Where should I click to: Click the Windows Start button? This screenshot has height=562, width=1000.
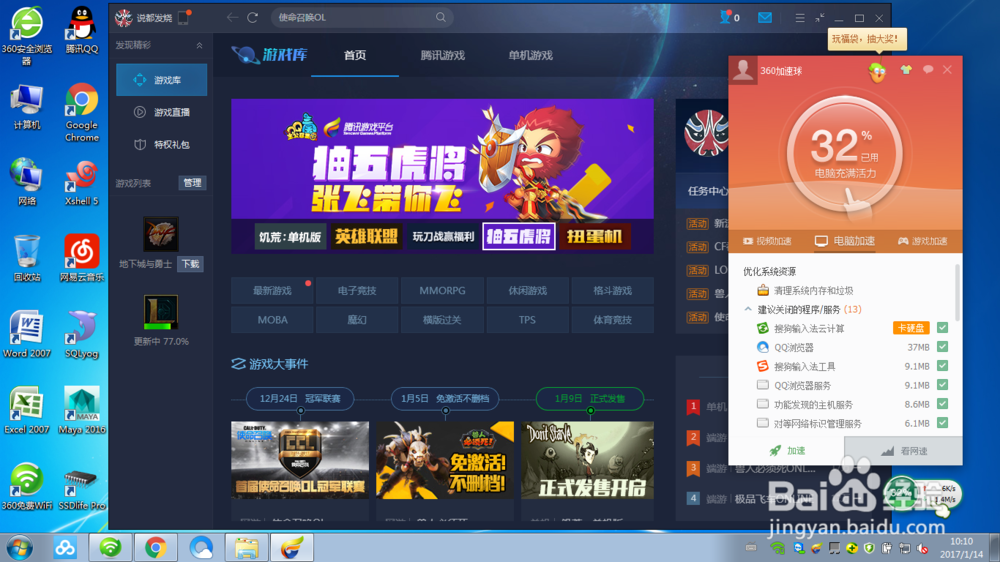pyautogui.click(x=20, y=547)
